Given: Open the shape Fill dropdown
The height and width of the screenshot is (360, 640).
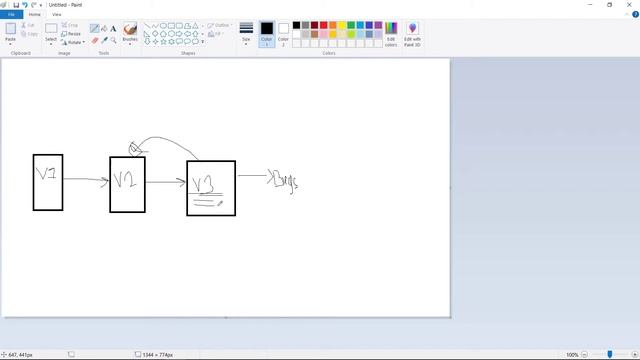Looking at the screenshot, I should click(x=216, y=34).
